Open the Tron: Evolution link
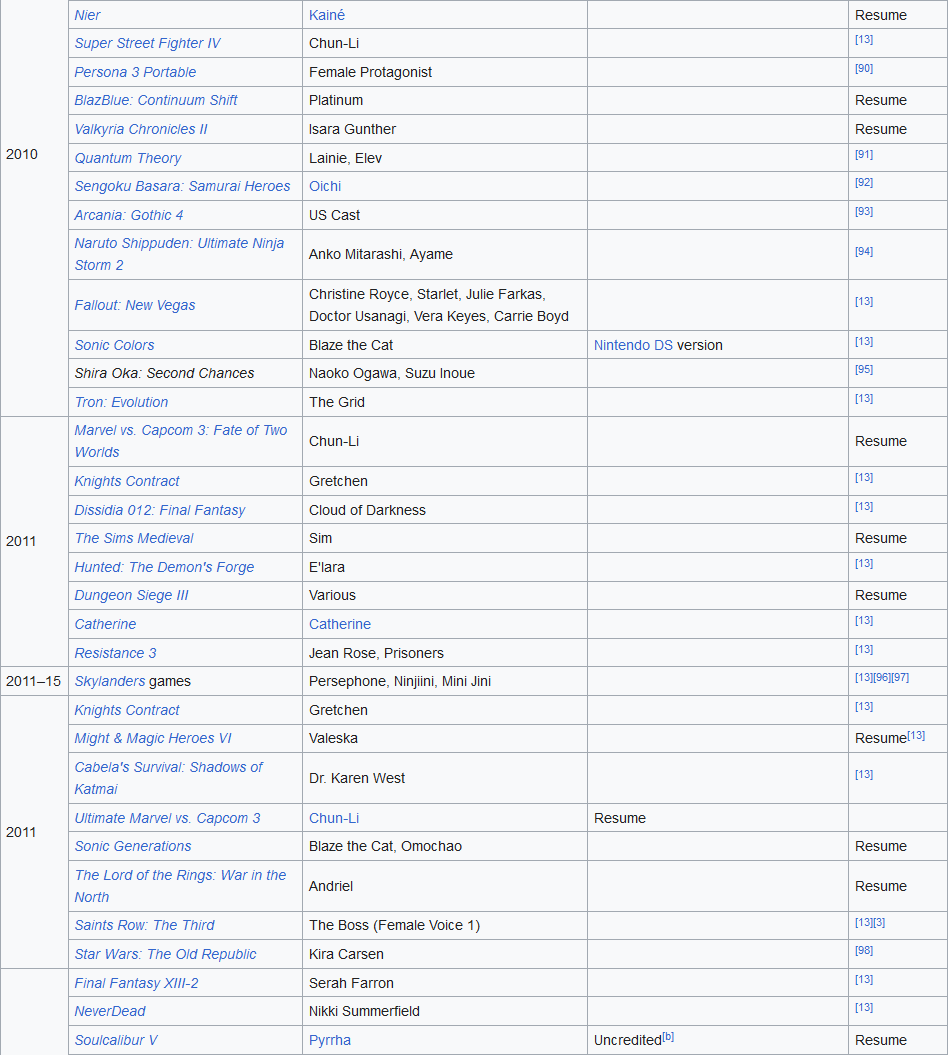The image size is (948, 1055). tap(121, 402)
